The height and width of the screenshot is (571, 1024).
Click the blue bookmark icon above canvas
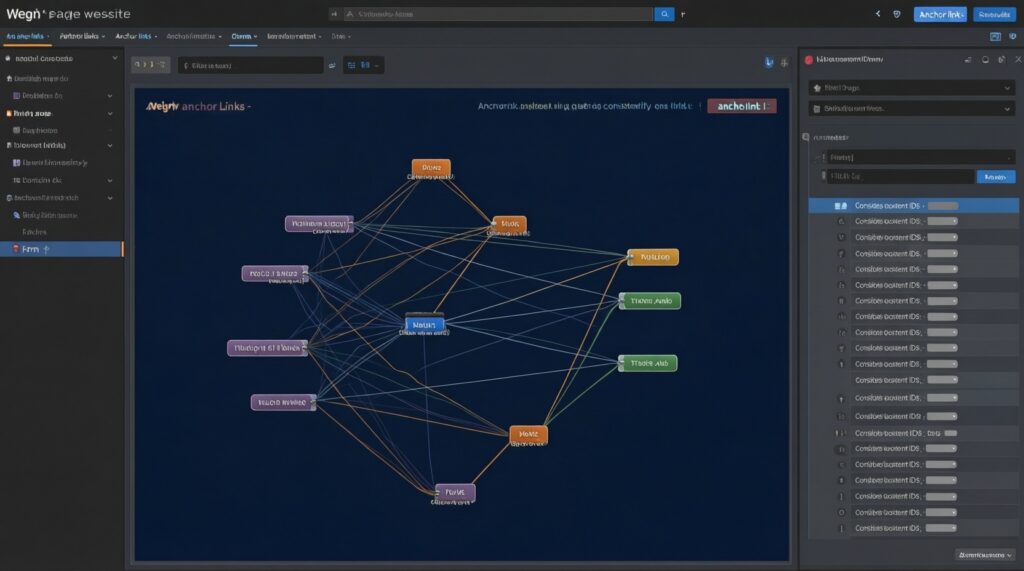[x=768, y=63]
